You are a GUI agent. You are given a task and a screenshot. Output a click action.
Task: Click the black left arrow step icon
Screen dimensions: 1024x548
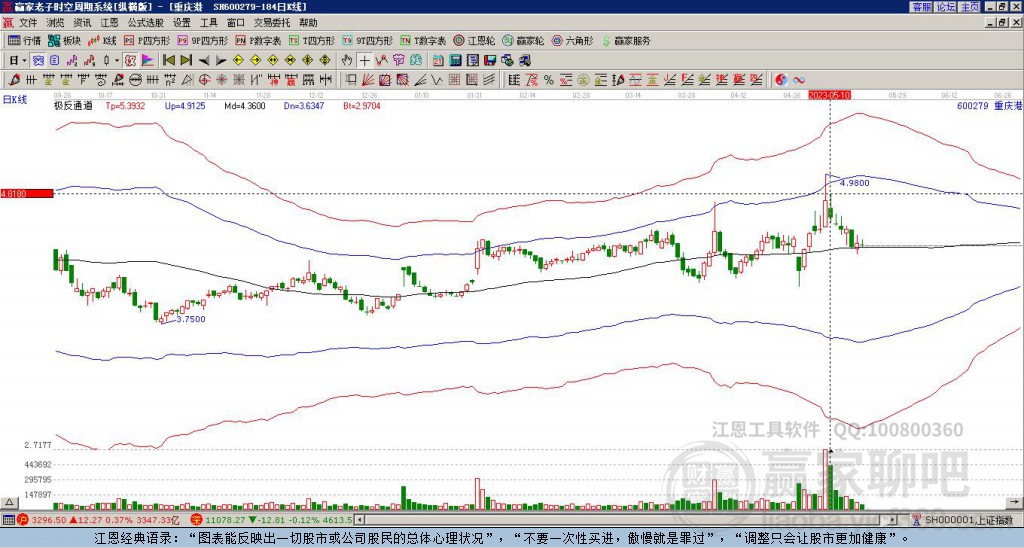point(204,61)
